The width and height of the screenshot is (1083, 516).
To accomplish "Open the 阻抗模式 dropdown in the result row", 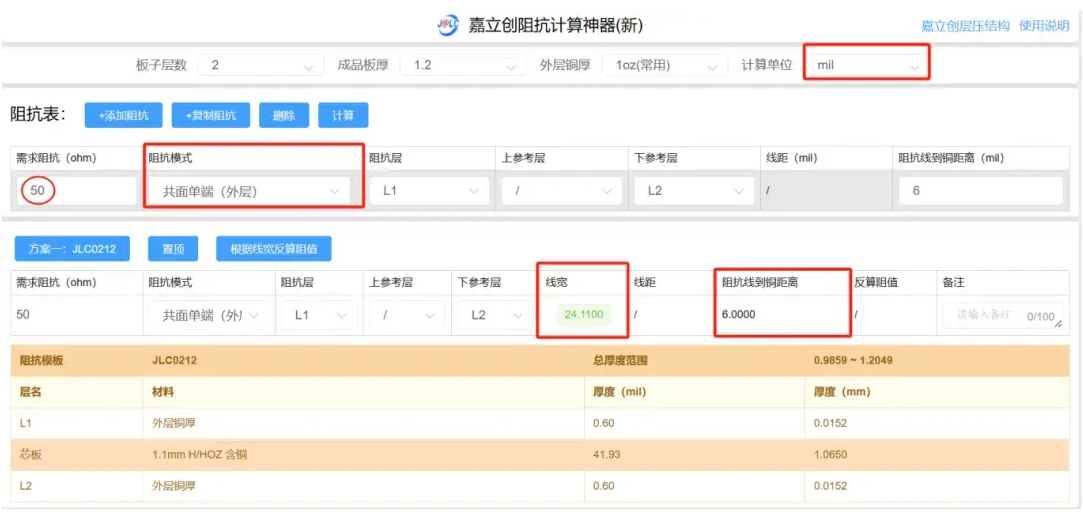I will 210,315.
